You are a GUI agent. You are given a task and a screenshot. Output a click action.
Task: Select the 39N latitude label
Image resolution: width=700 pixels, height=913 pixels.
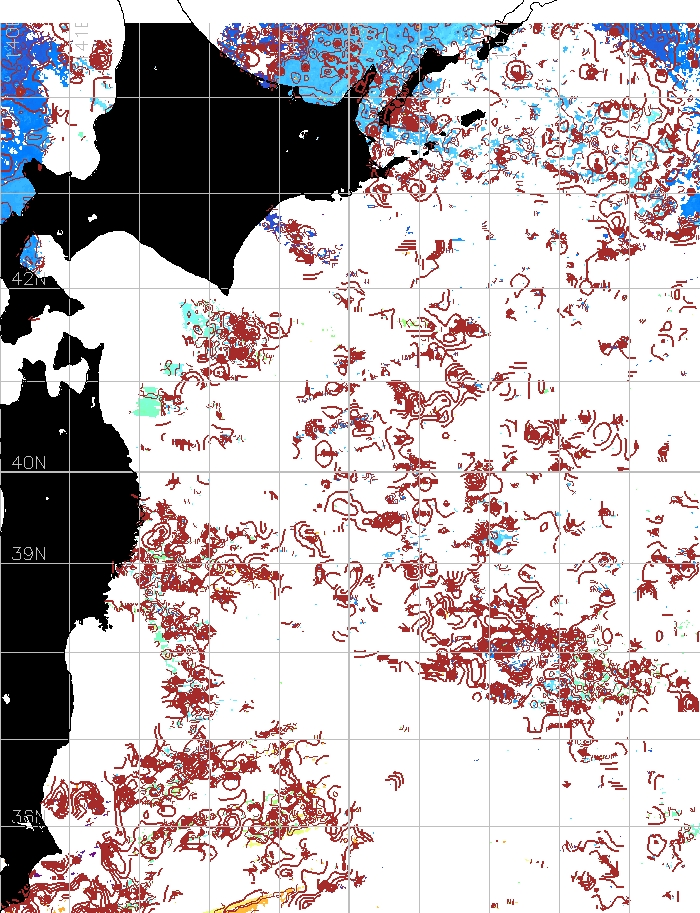click(29, 554)
